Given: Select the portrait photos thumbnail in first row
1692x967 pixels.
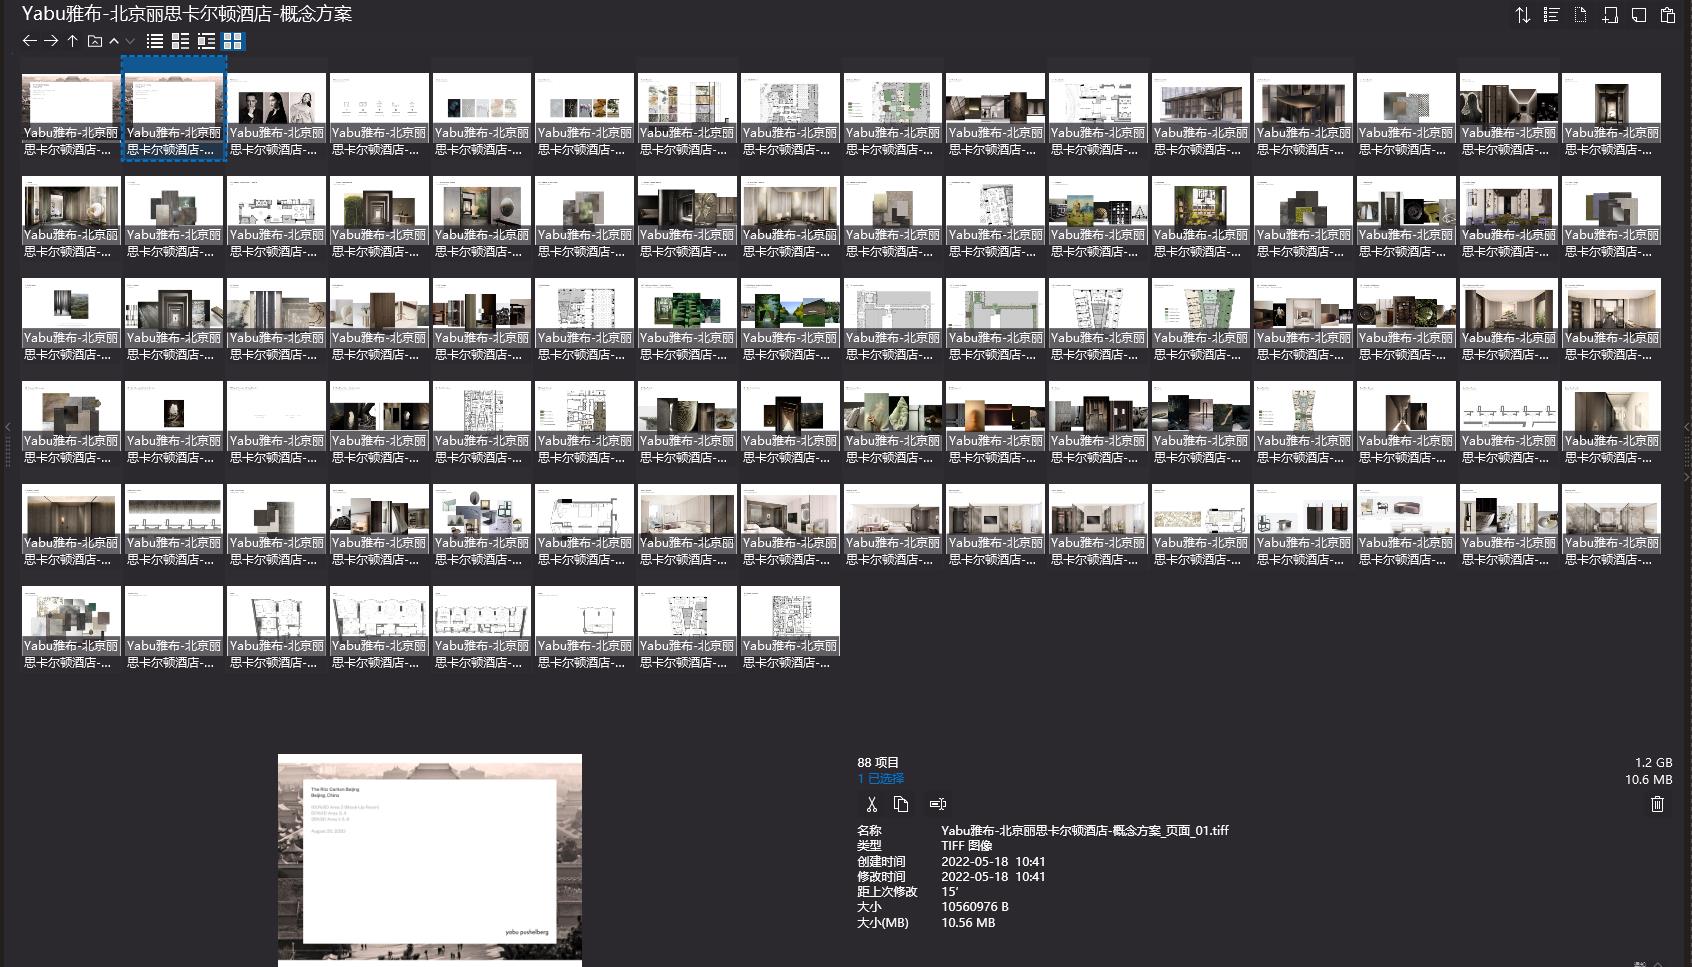Looking at the screenshot, I should (x=276, y=98).
